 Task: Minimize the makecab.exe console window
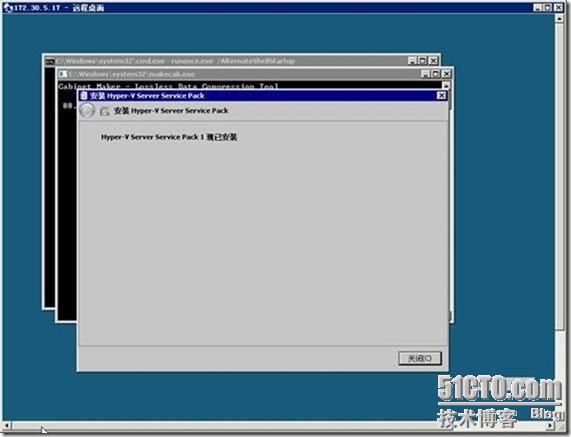click(x=425, y=74)
